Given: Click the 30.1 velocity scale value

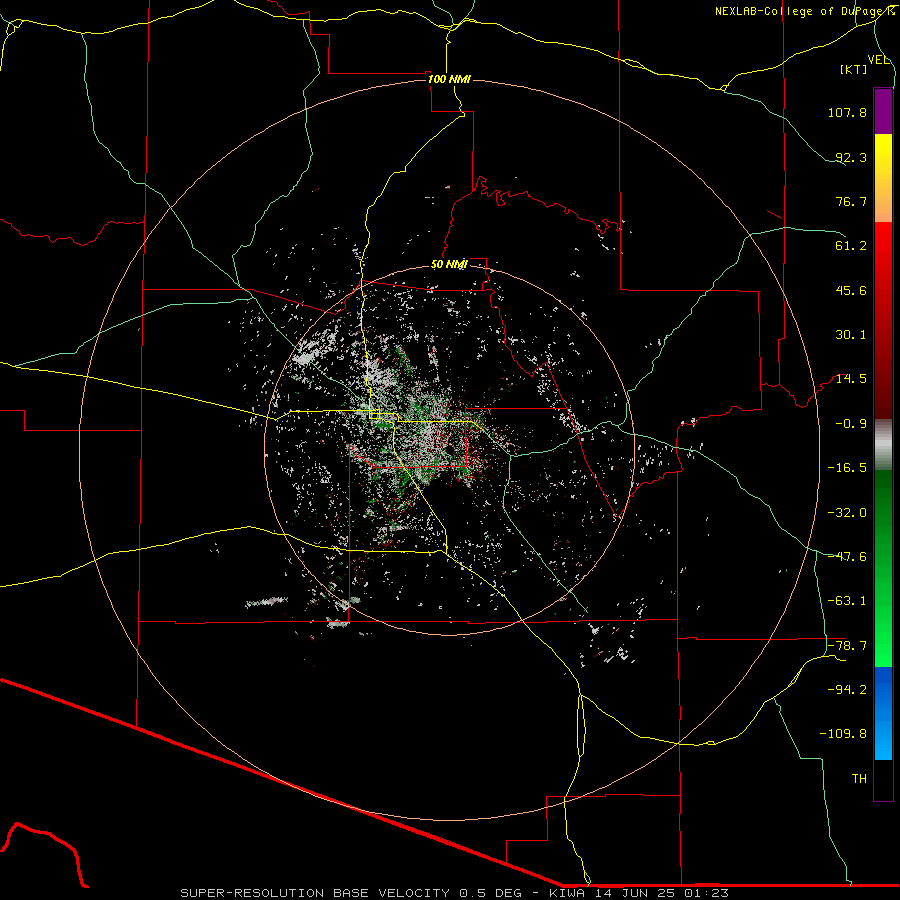Looking at the screenshot, I should (x=851, y=335).
